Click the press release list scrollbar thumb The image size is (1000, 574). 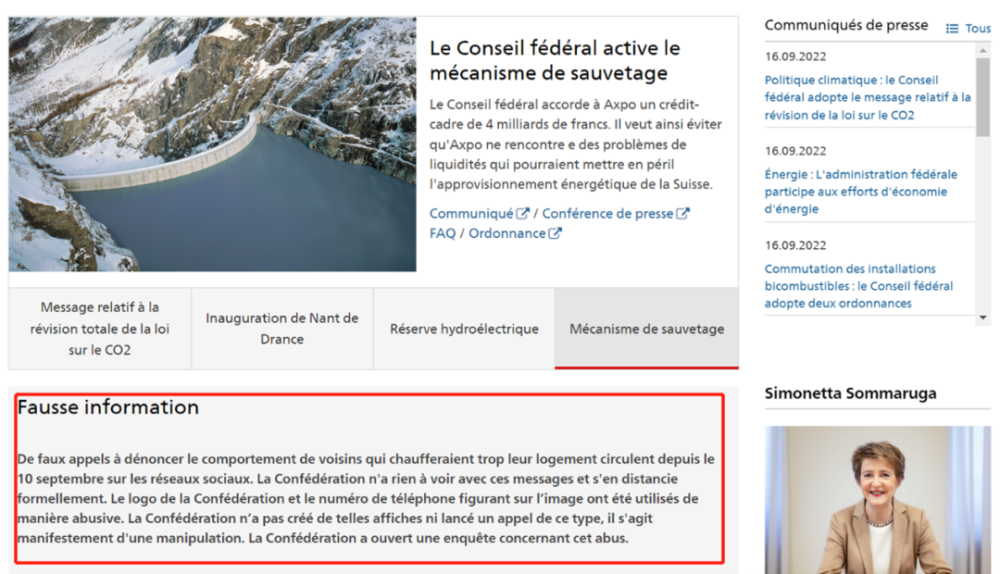(x=983, y=97)
